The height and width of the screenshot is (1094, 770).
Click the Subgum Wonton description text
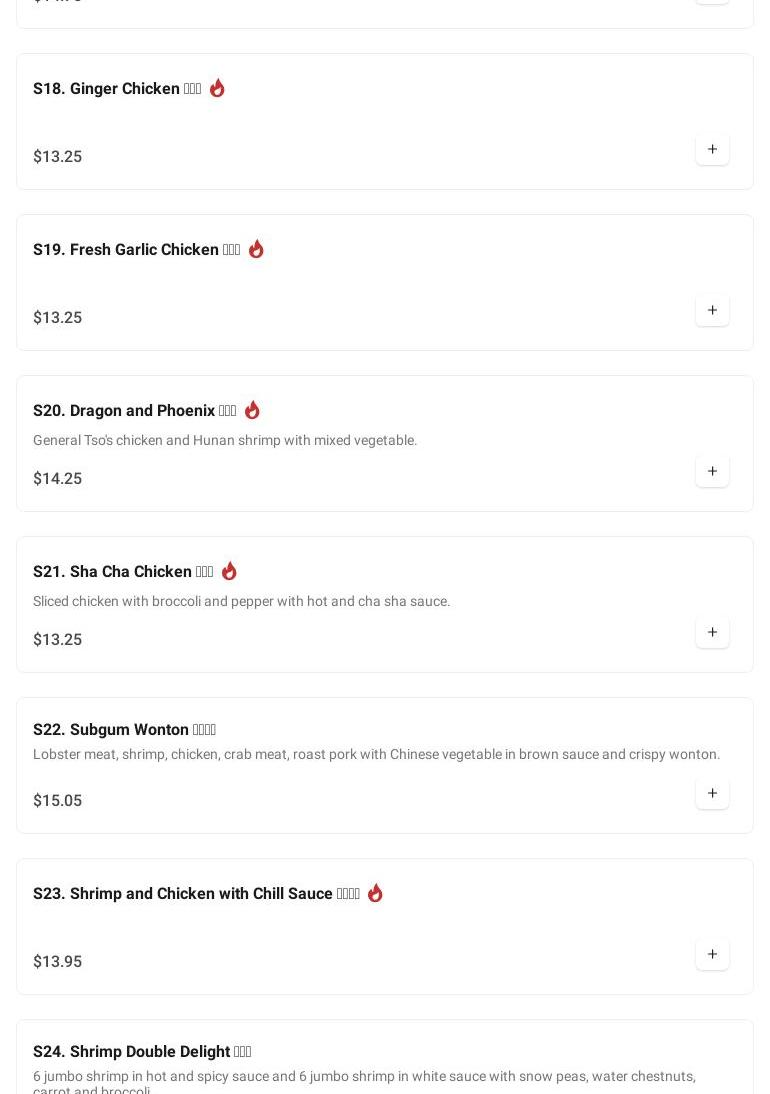[x=376, y=754]
